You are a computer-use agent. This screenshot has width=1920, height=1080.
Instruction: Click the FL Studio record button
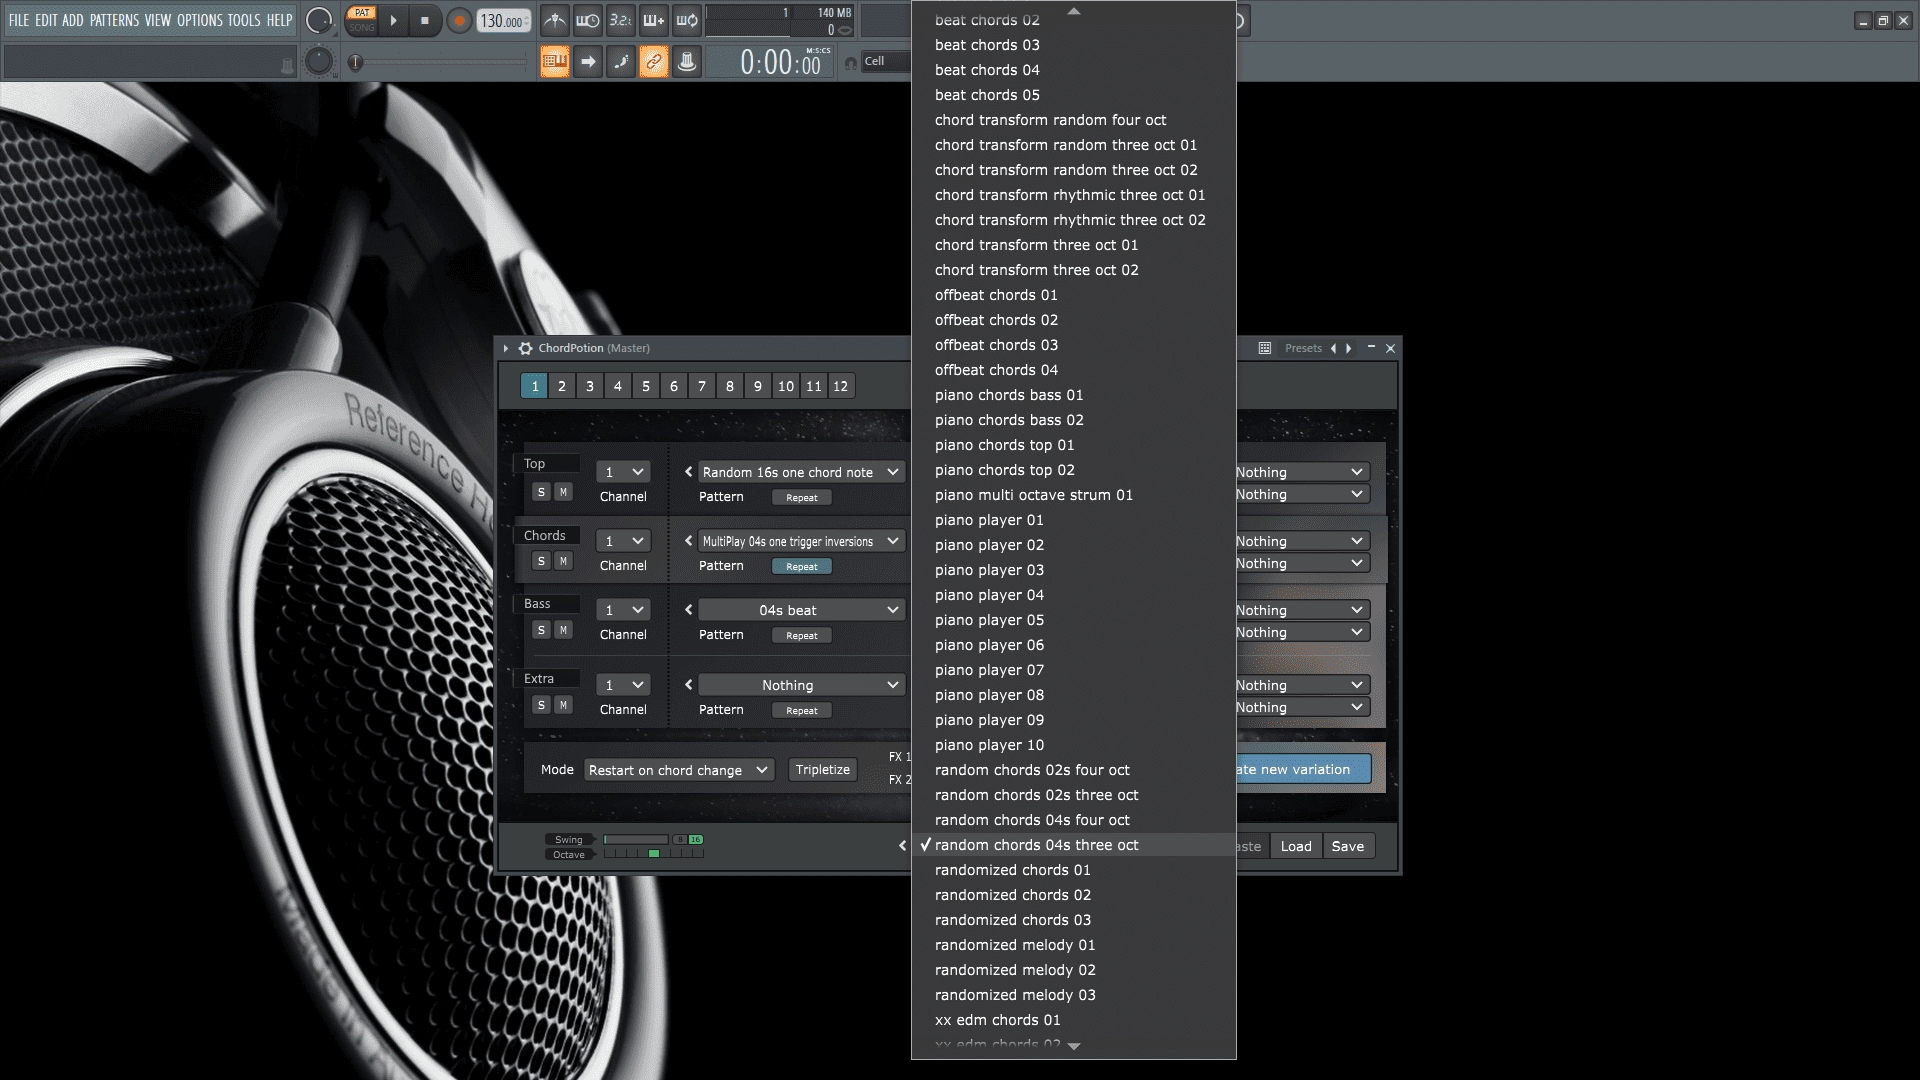(x=459, y=21)
